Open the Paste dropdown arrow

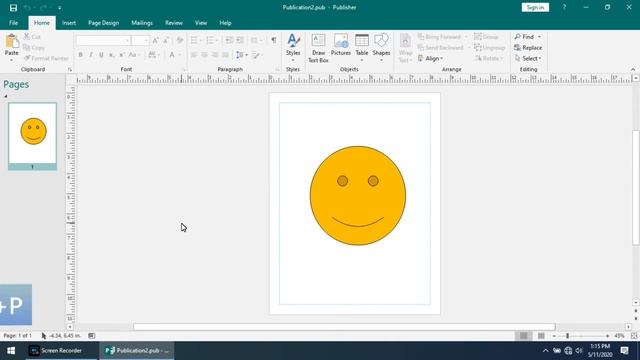tap(11, 60)
